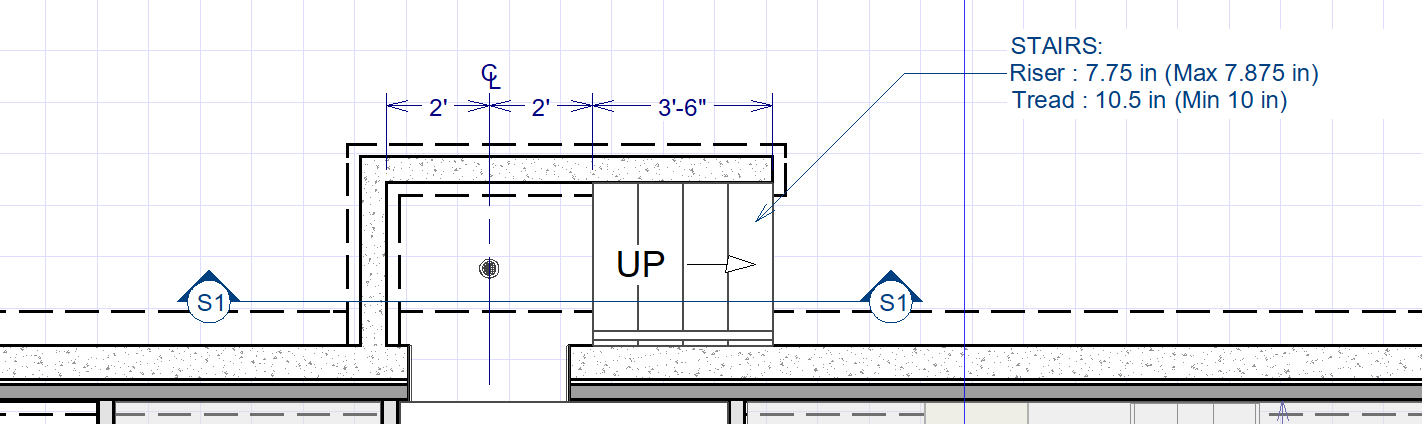Select the leader arrowhead pointing at stairs
Viewport: 1422px width, 424px height.
(x=762, y=213)
